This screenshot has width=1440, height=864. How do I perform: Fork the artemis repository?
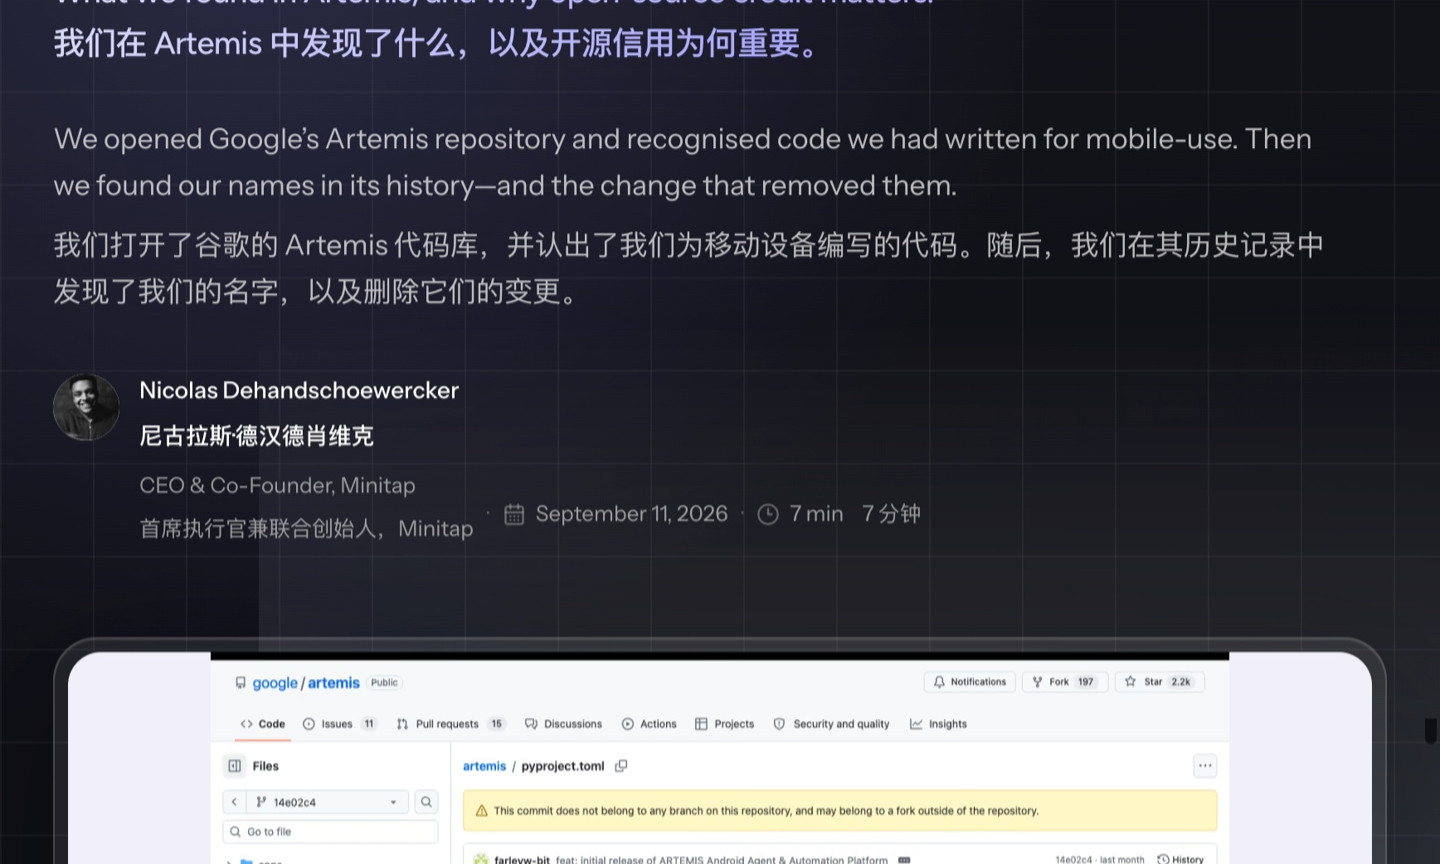pyautogui.click(x=1064, y=682)
